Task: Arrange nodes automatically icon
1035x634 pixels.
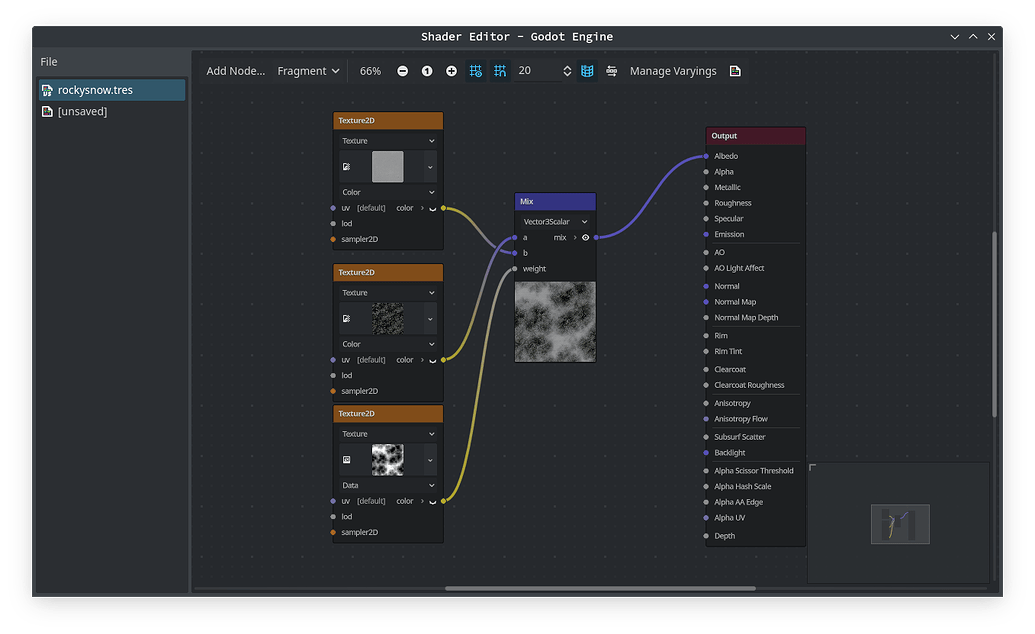Action: pos(612,71)
